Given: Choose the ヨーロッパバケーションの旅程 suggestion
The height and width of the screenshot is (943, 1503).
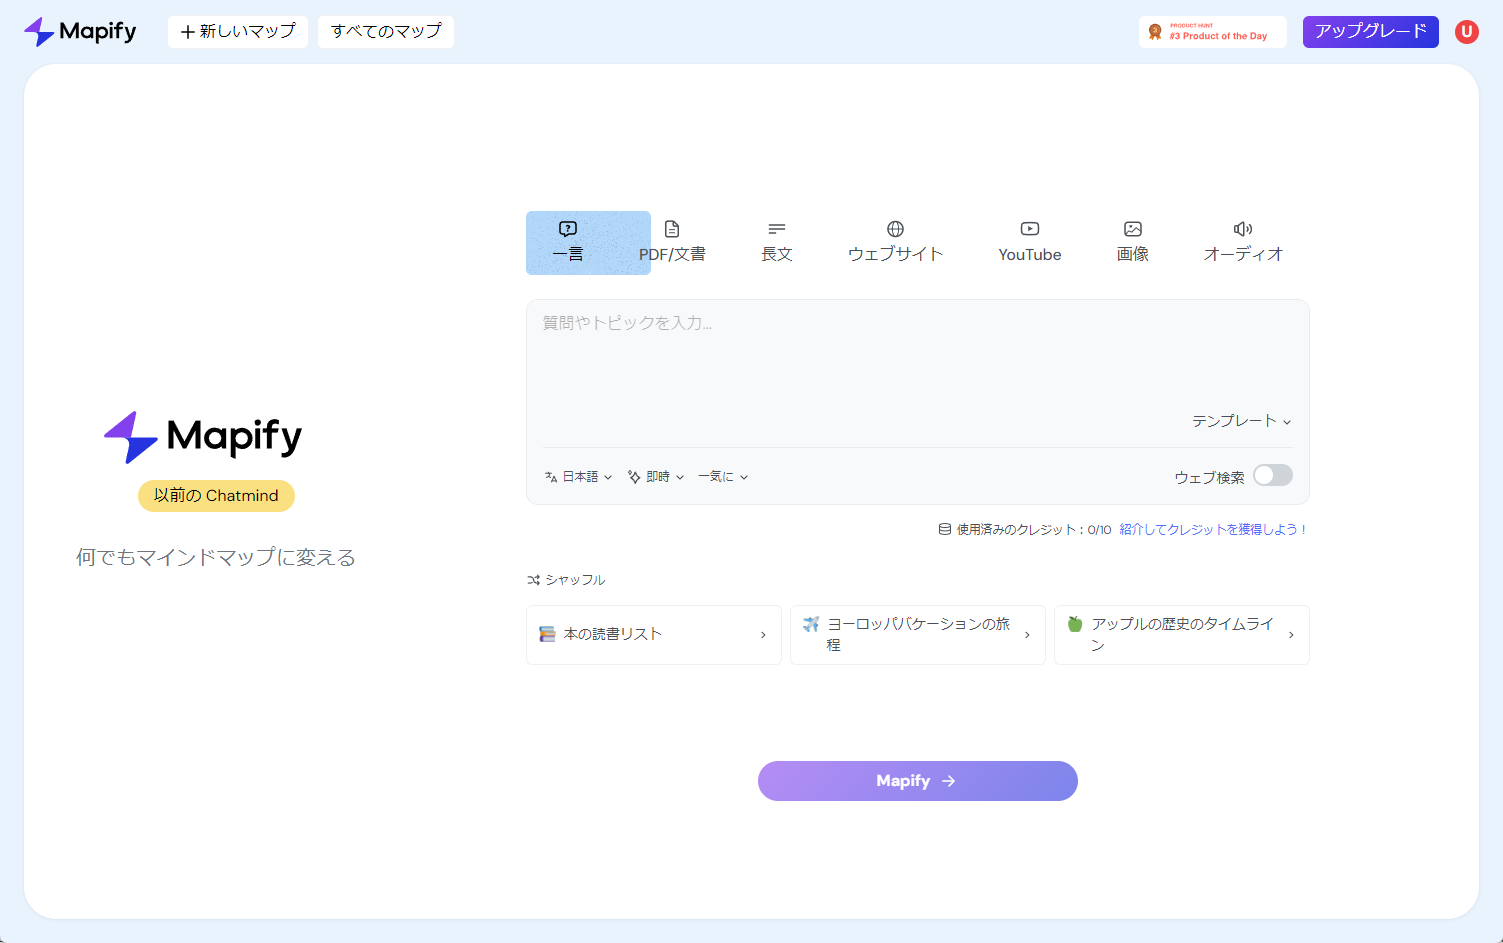Looking at the screenshot, I should click(x=918, y=635).
